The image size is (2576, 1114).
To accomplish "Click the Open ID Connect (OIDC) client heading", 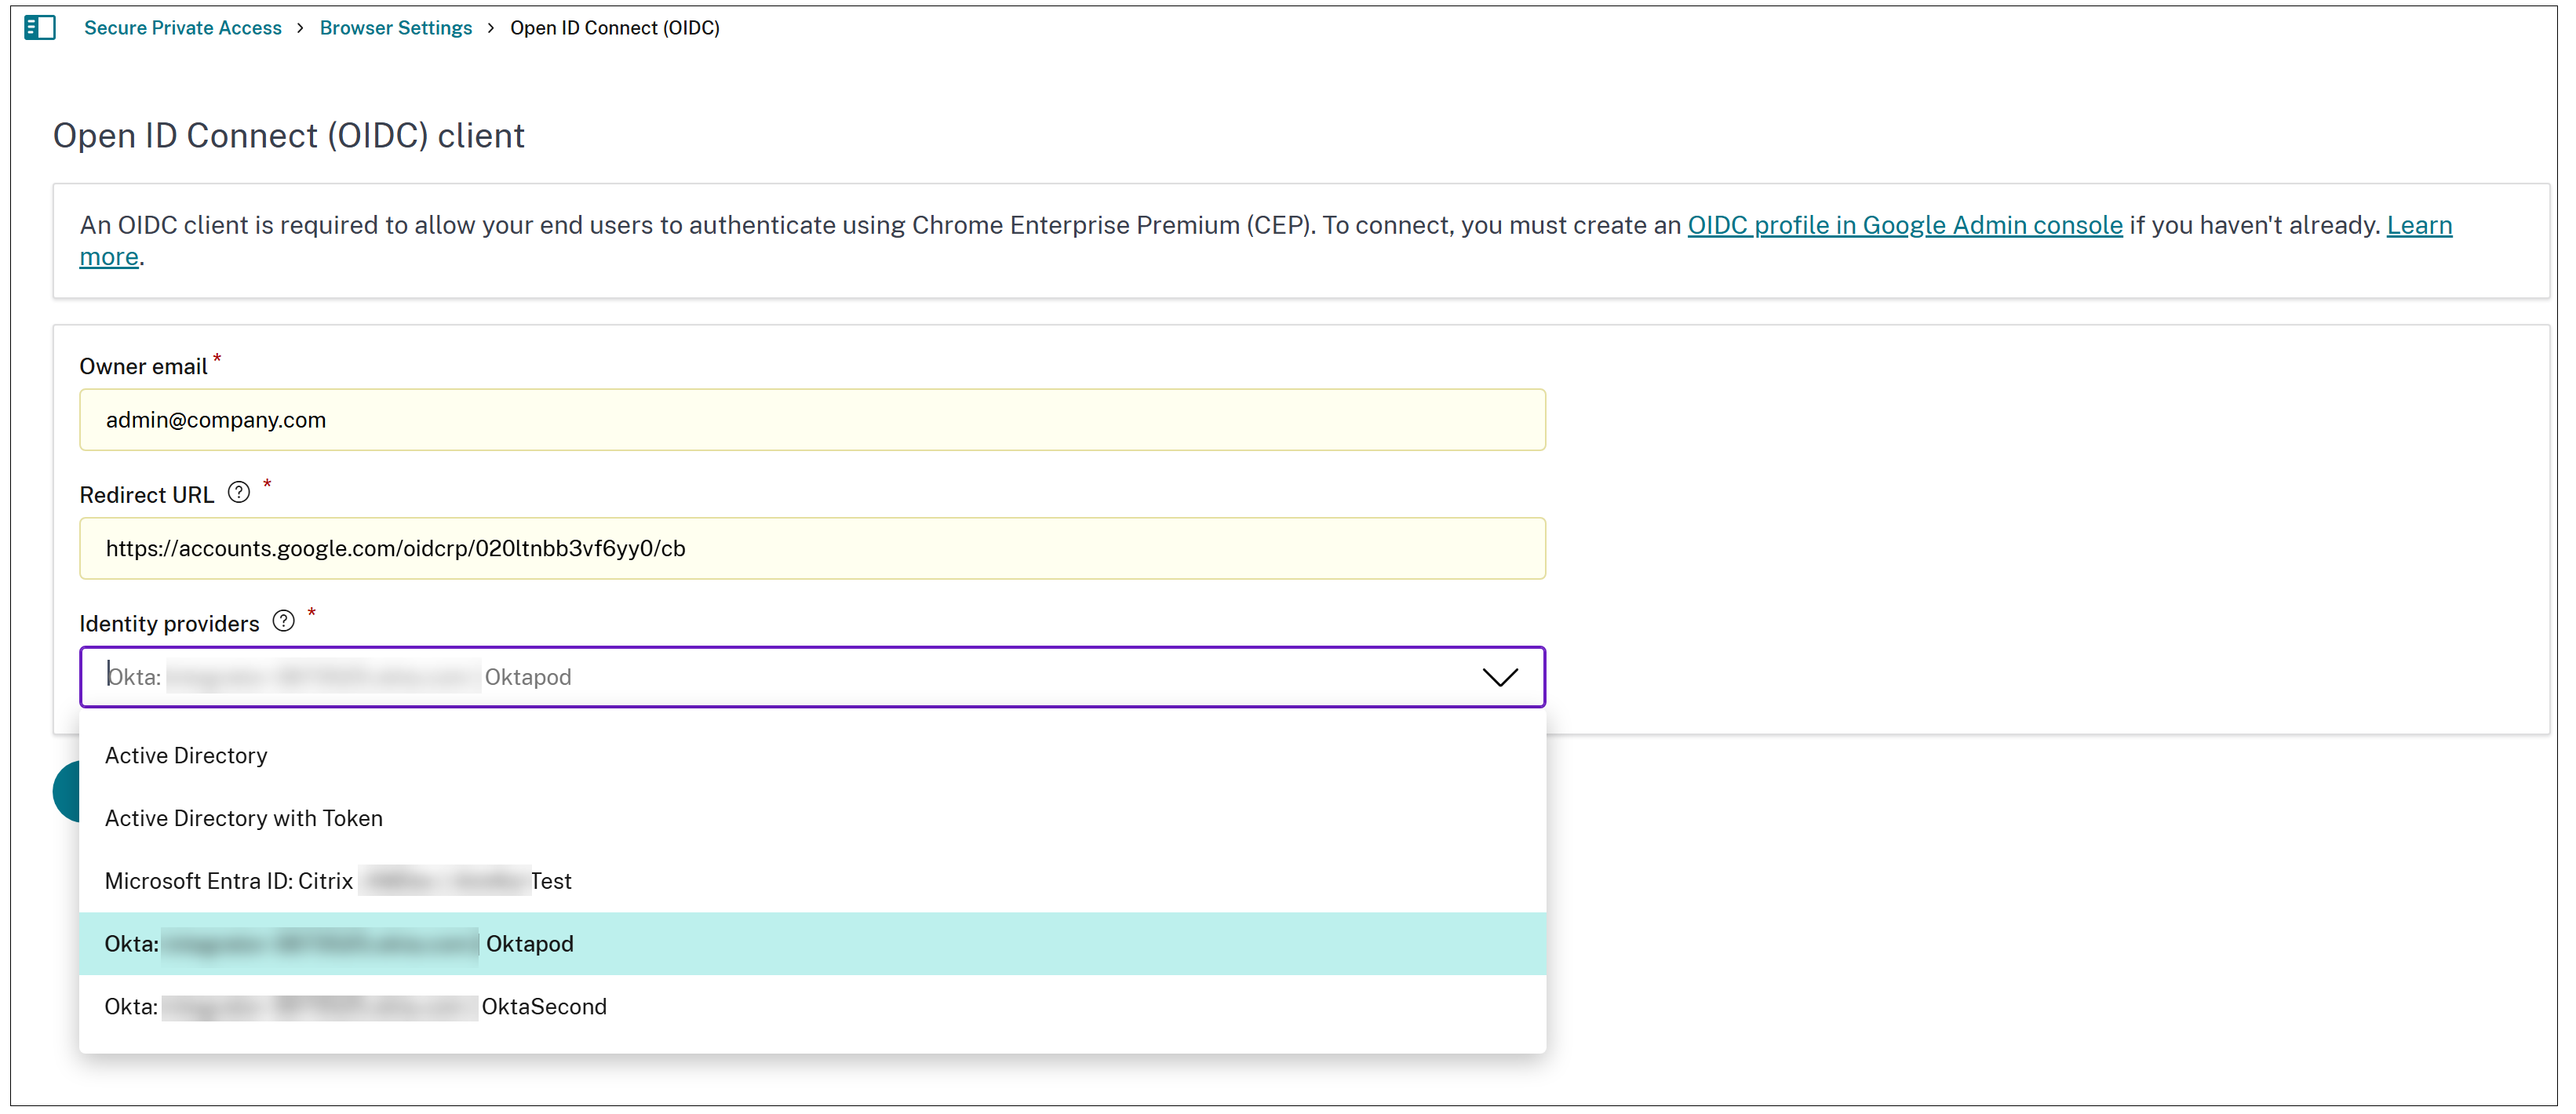I will click(x=289, y=136).
